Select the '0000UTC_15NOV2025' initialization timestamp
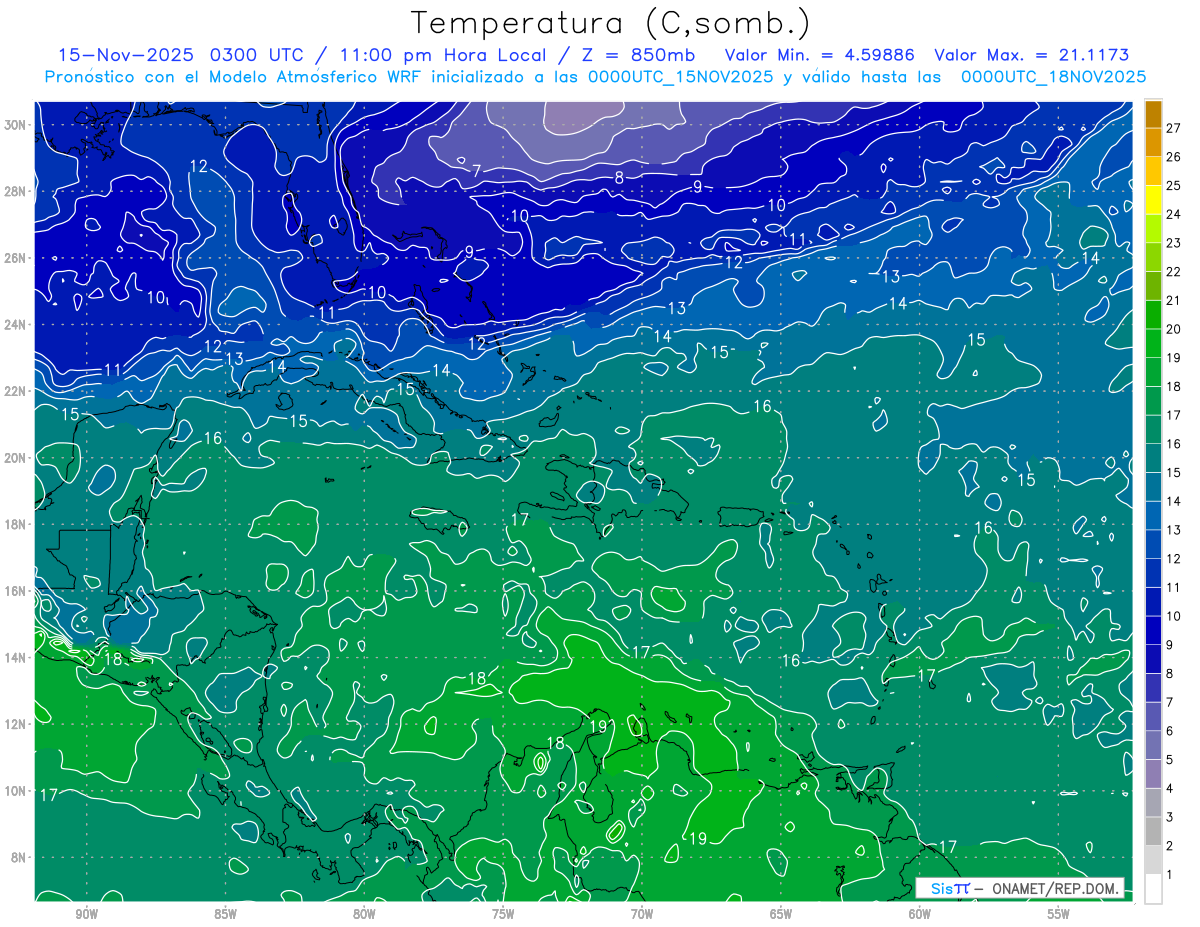Screen dimensions: 1200x927 tap(681, 77)
